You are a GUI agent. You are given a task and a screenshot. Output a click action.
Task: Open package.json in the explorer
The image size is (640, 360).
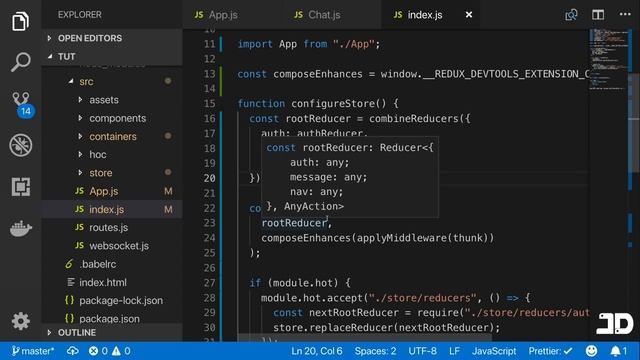[x=112, y=318]
